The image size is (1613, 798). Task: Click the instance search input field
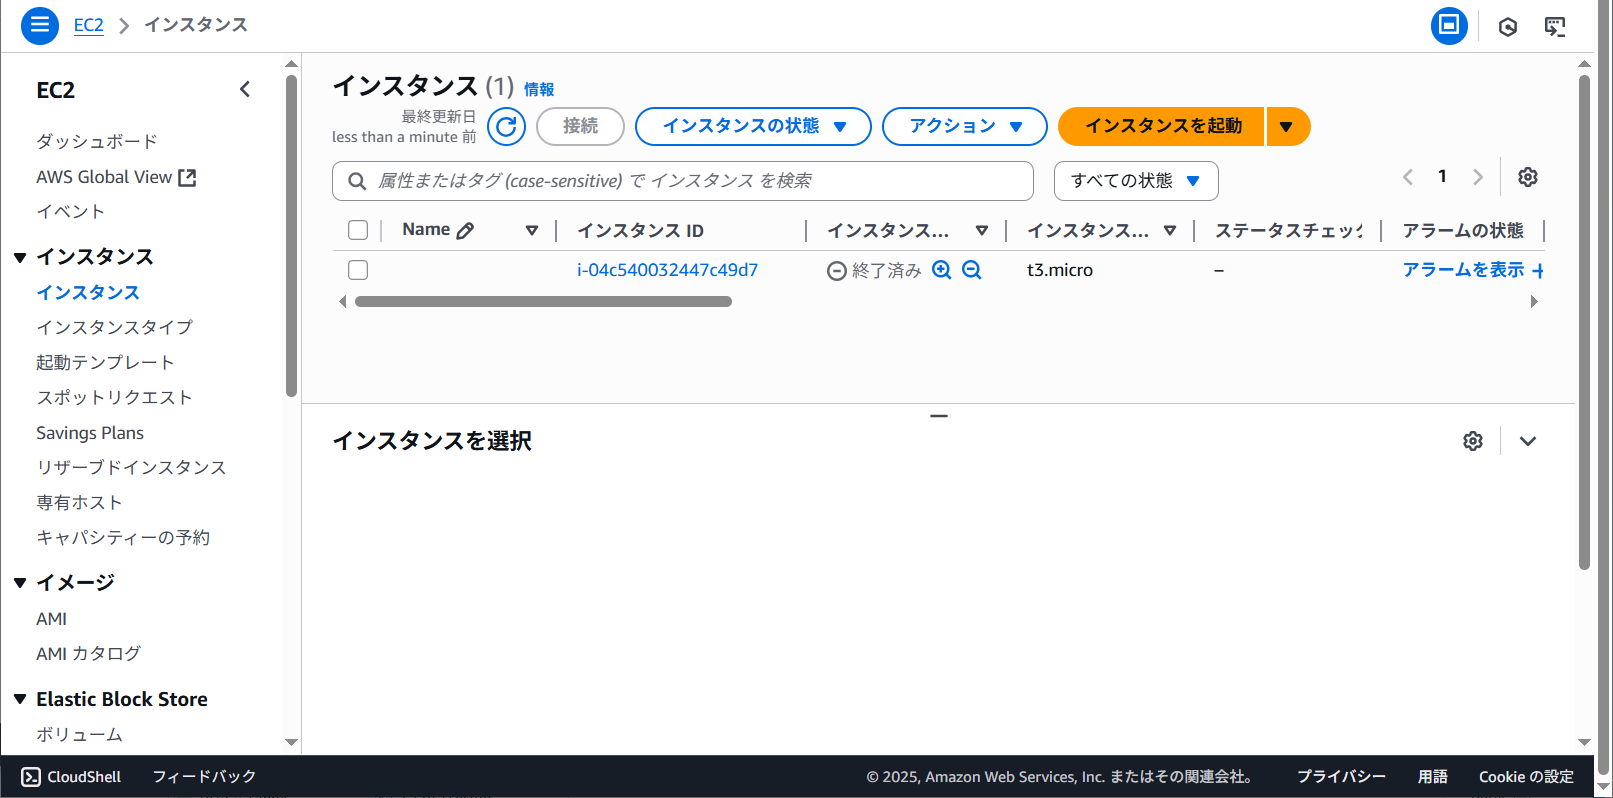click(x=690, y=181)
